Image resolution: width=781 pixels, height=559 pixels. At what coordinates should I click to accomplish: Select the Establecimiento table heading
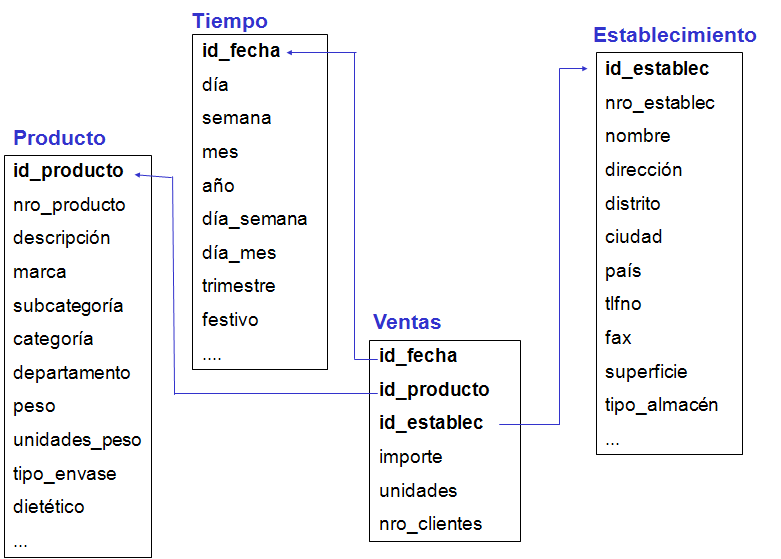click(x=675, y=35)
